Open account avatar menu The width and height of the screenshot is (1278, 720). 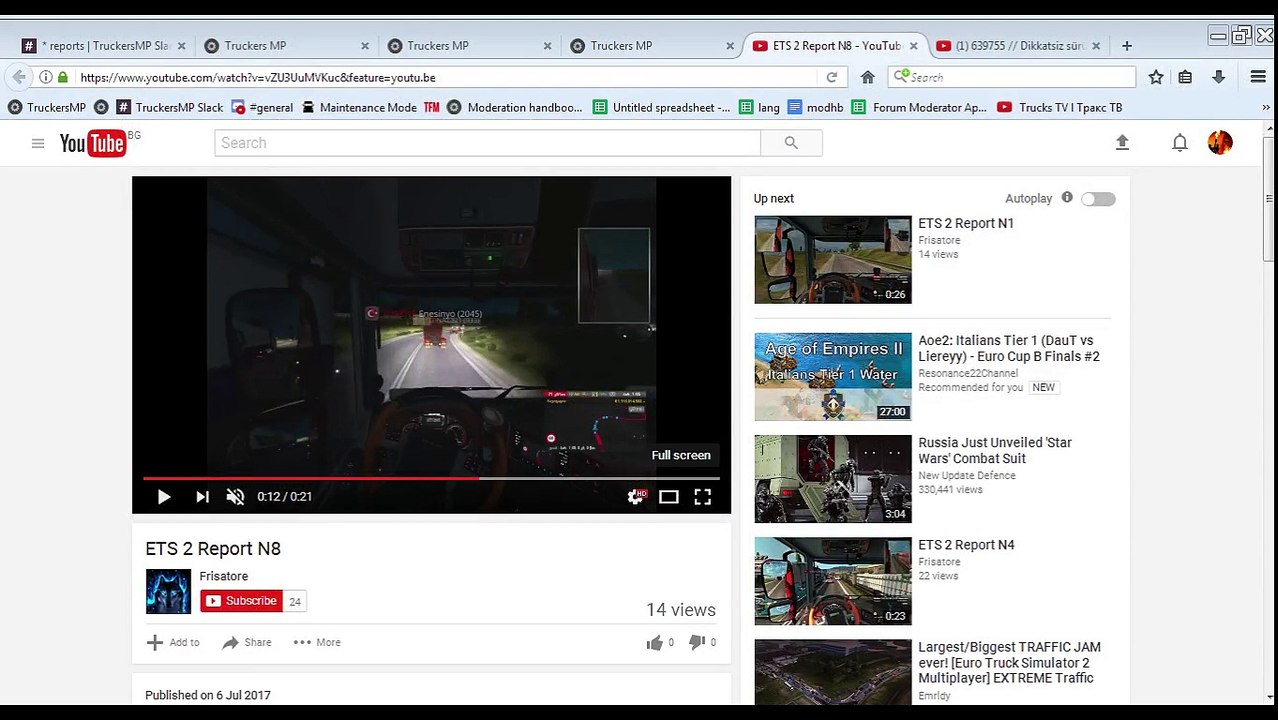point(1220,143)
